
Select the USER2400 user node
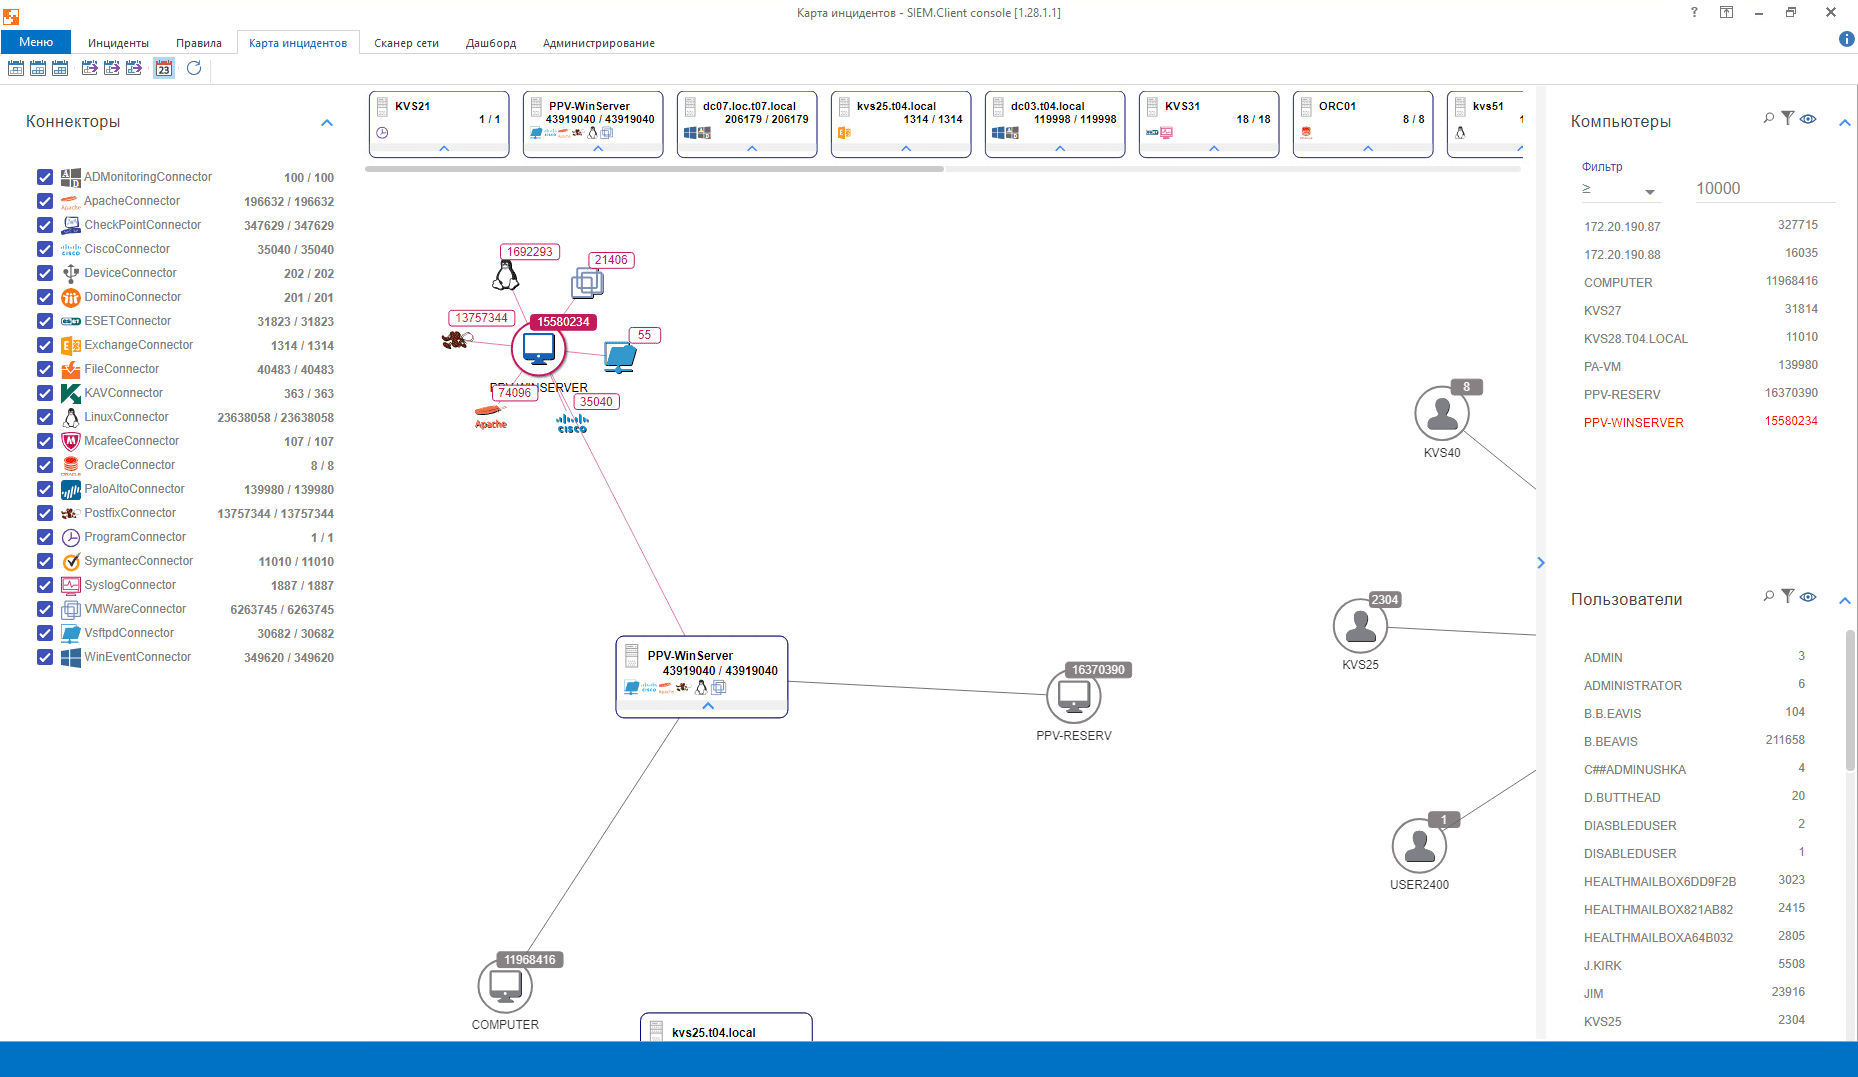tap(1419, 846)
